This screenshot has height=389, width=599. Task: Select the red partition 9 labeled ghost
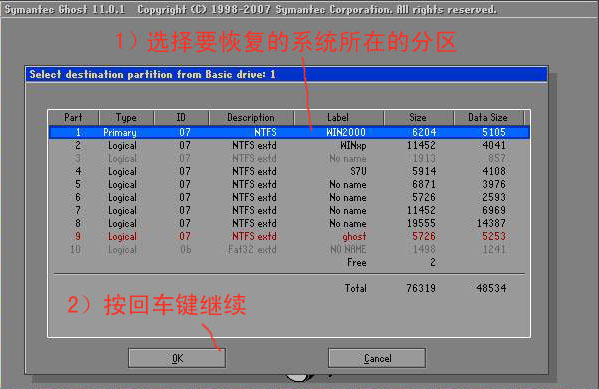289,236
